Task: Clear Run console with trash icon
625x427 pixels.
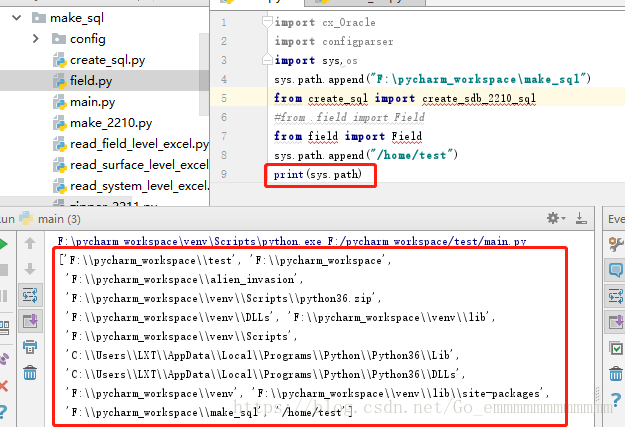Action: tap(30, 373)
